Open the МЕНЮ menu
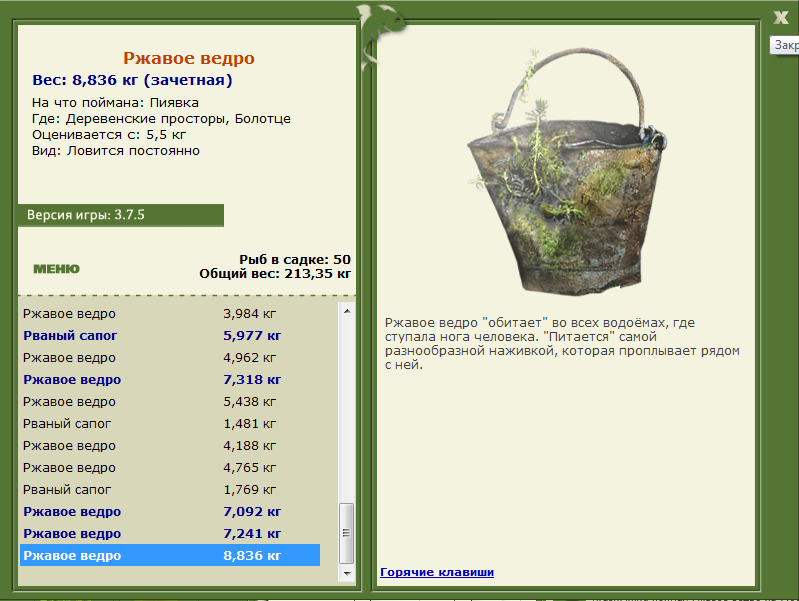 pyautogui.click(x=57, y=269)
